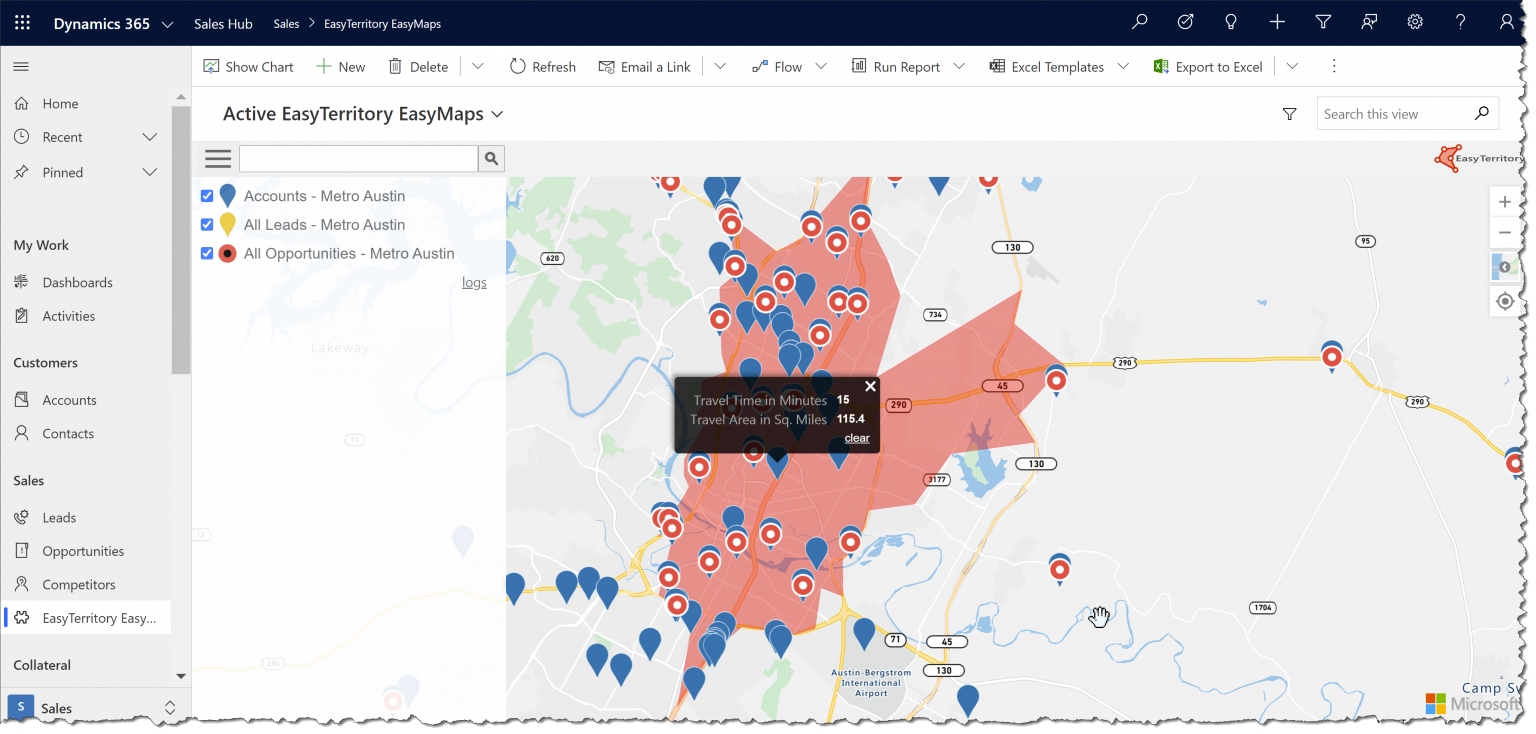Open quick create using the plus icon
The height and width of the screenshot is (734, 1536).
[1277, 21]
